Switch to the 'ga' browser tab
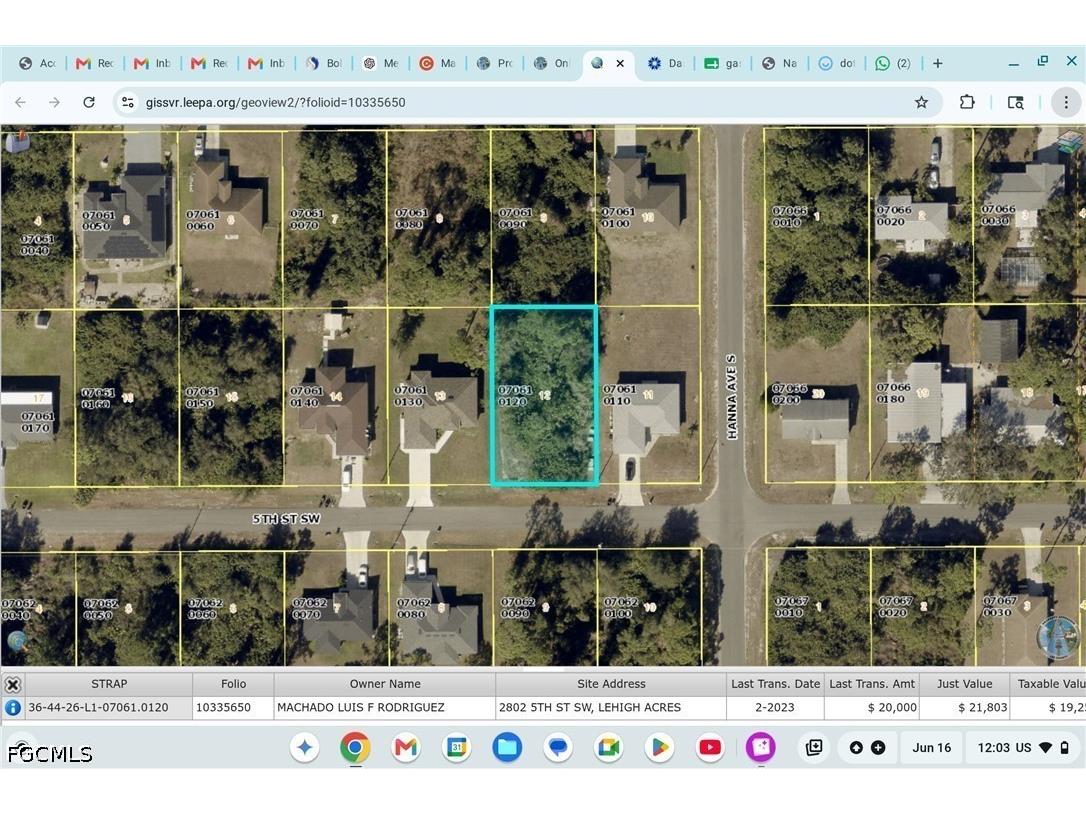This screenshot has width=1086, height=814. tap(722, 63)
